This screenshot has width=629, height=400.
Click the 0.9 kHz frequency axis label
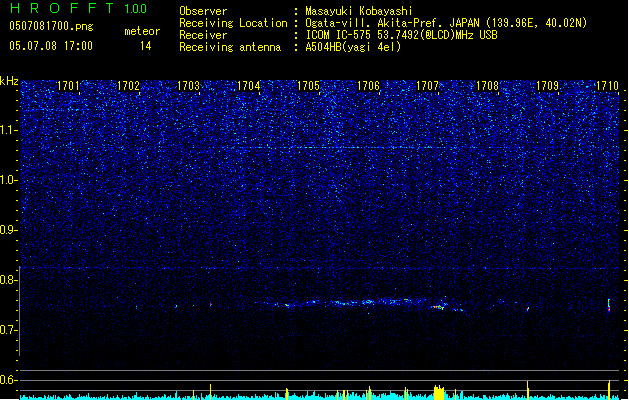pyautogui.click(x=9, y=230)
